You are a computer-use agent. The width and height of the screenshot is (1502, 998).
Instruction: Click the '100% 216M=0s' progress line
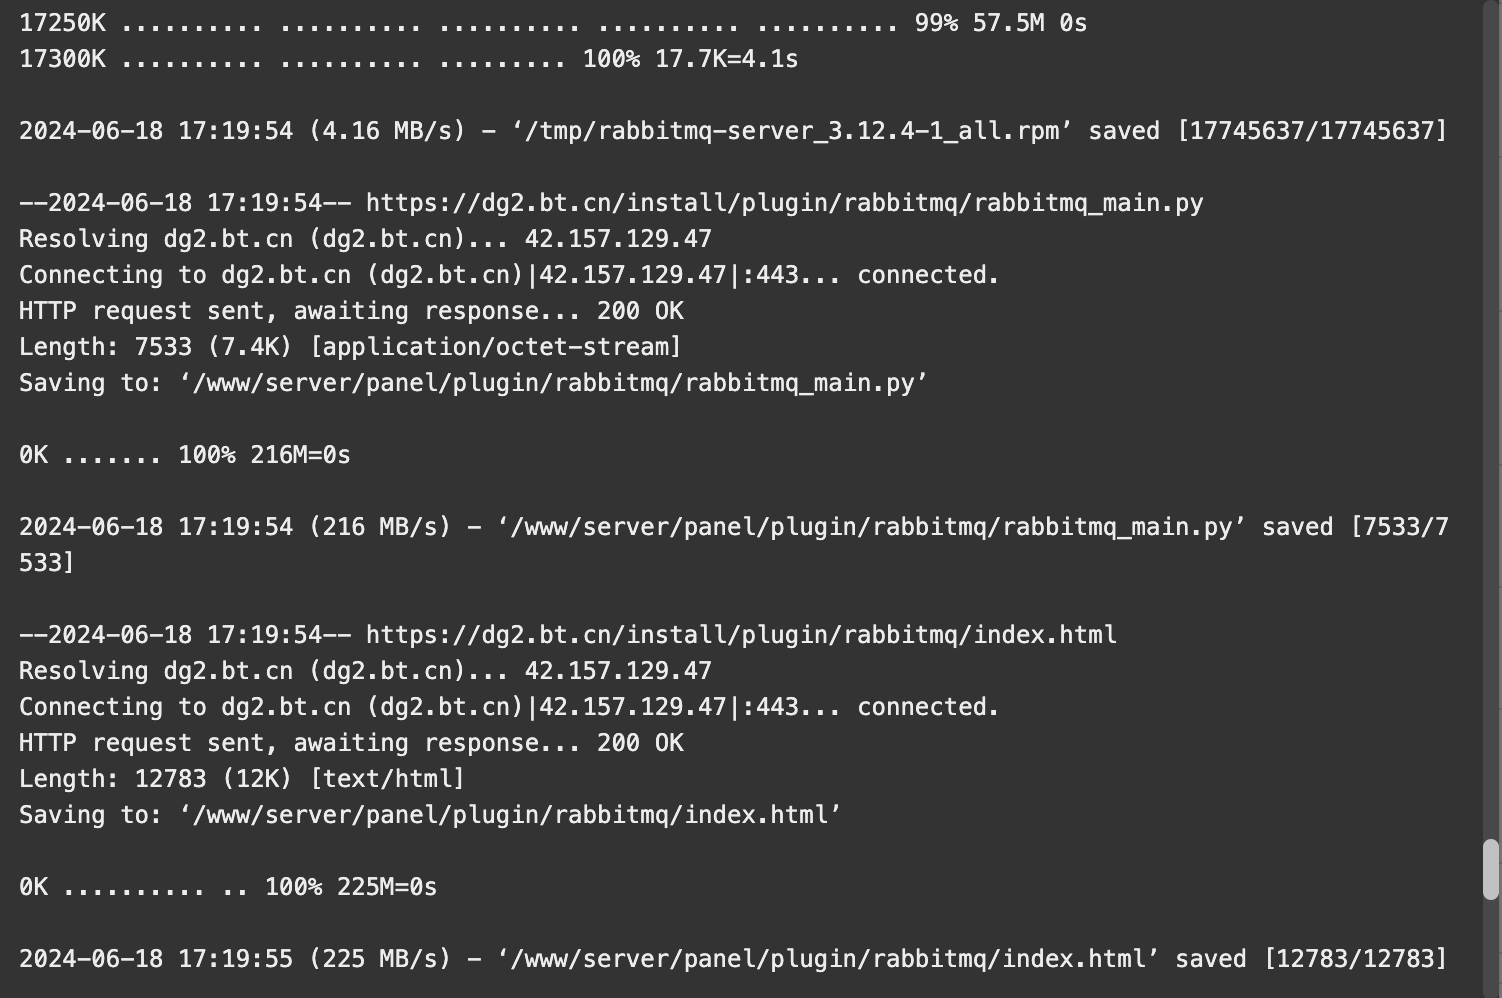[185, 455]
